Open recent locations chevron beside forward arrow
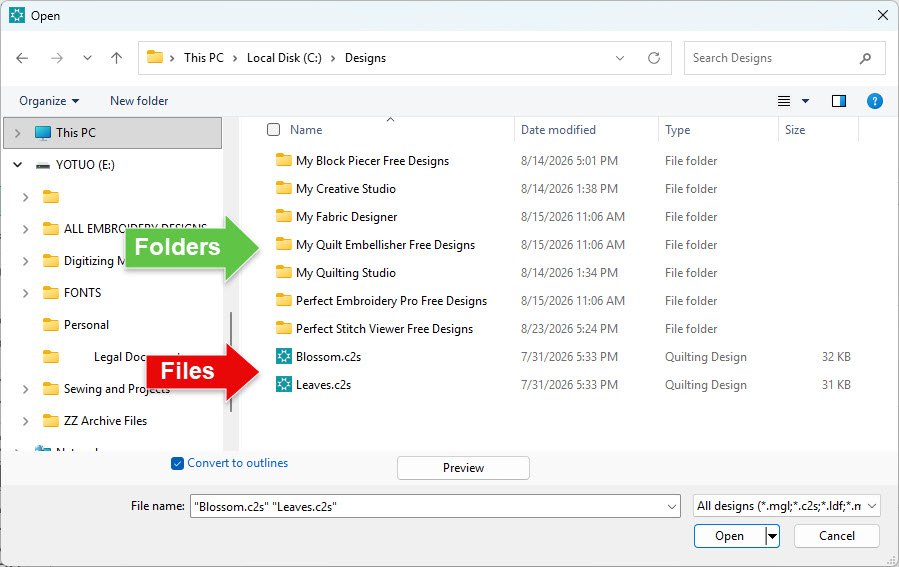The image size is (899, 567). click(87, 58)
